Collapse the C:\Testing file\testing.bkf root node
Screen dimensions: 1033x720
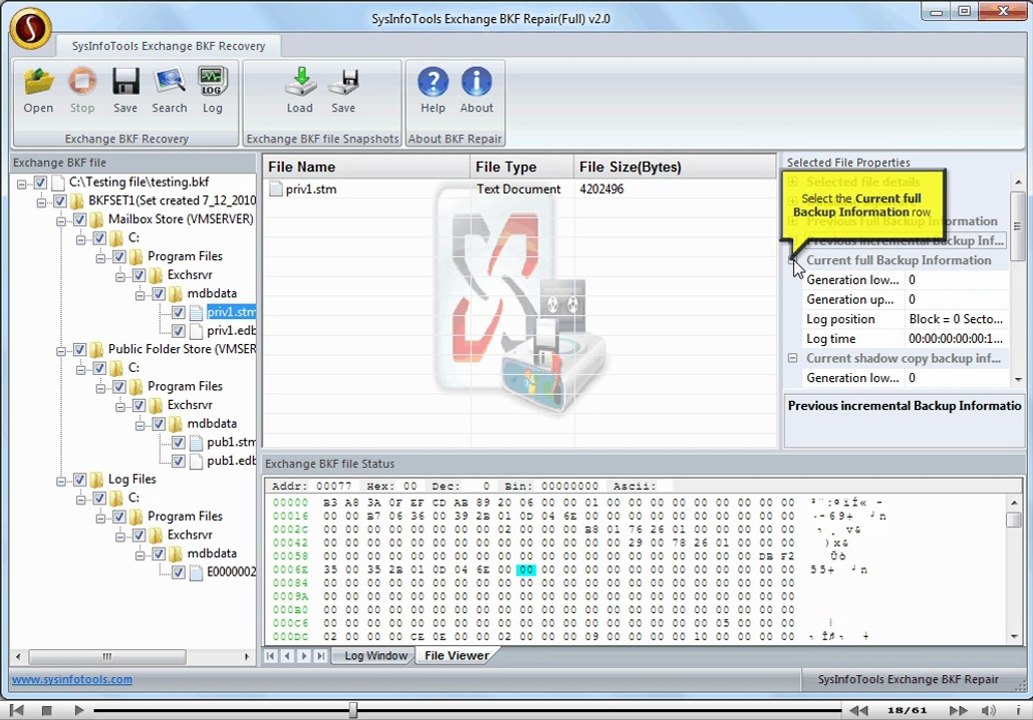(22, 184)
